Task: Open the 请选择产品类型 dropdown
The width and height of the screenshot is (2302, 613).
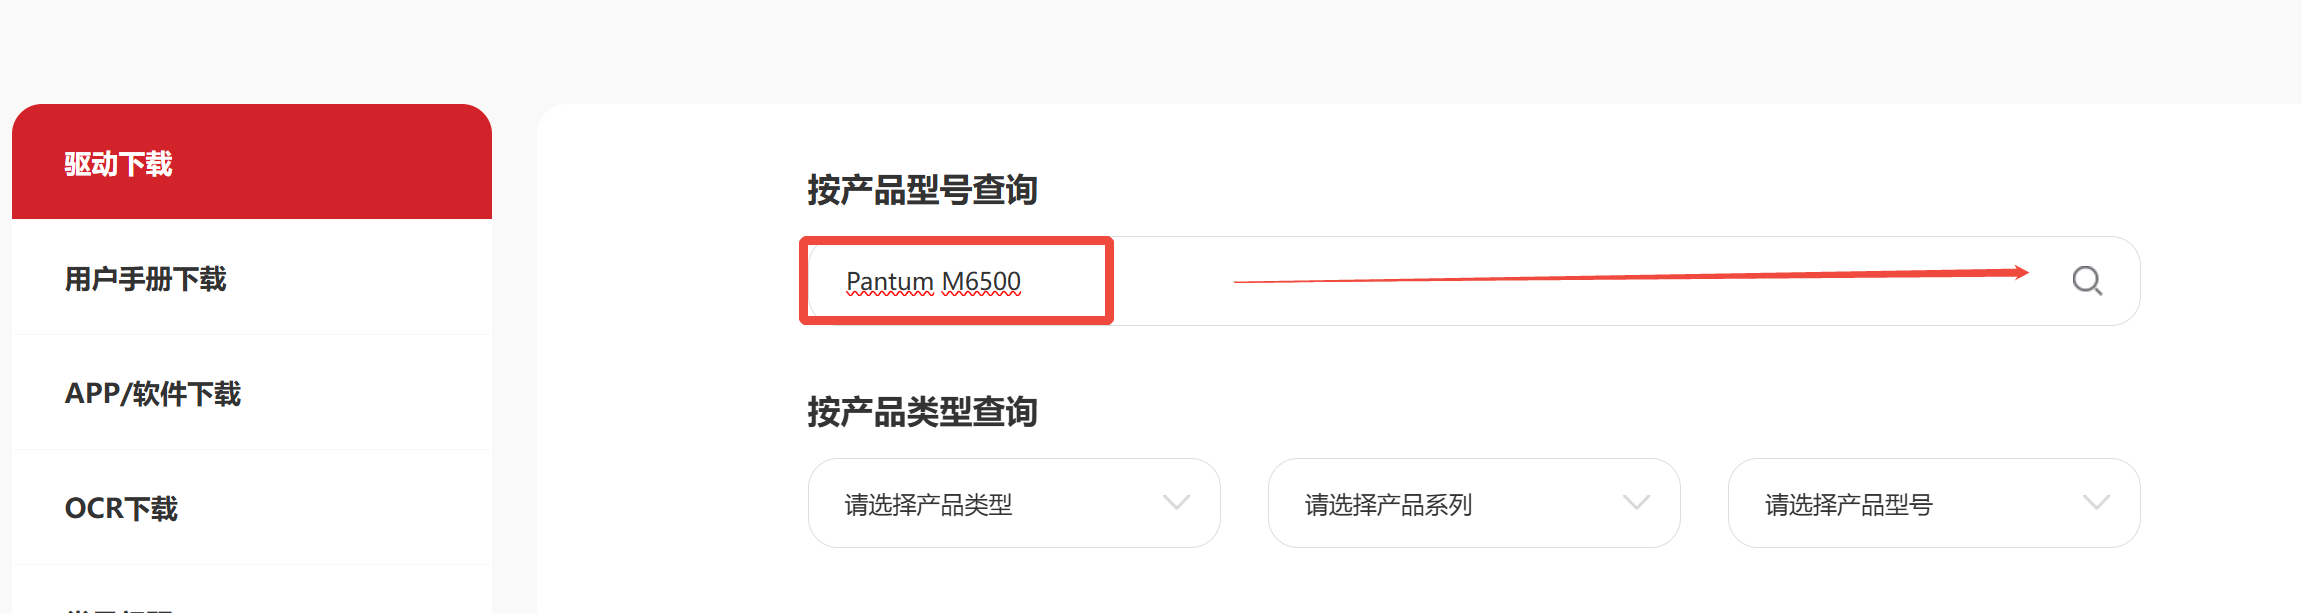Action: point(1014,503)
